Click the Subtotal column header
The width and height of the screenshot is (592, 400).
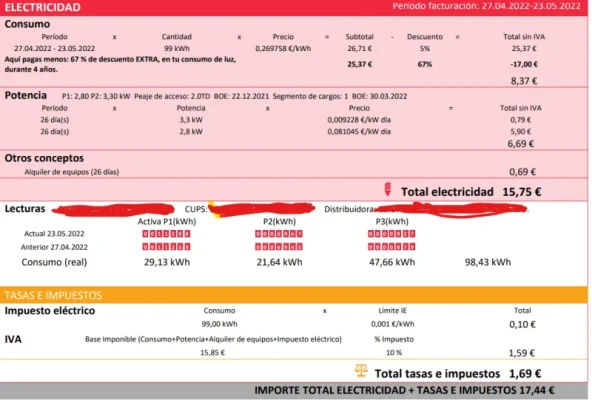(x=359, y=37)
